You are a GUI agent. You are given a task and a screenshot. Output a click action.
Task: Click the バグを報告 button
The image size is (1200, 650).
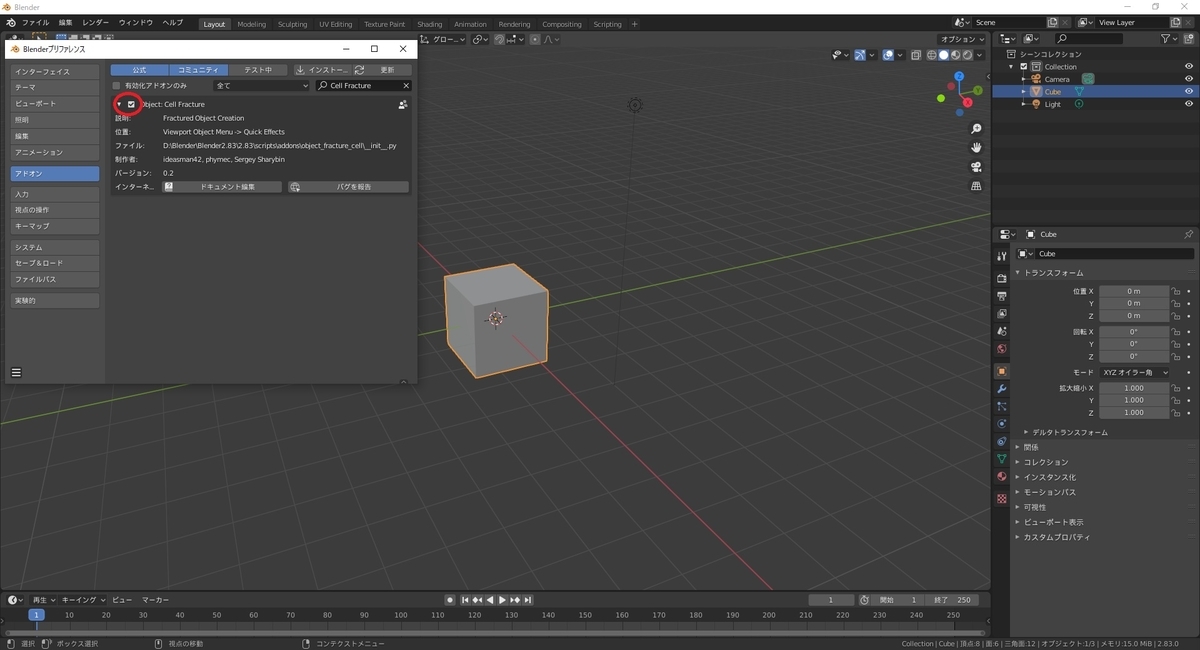(348, 187)
